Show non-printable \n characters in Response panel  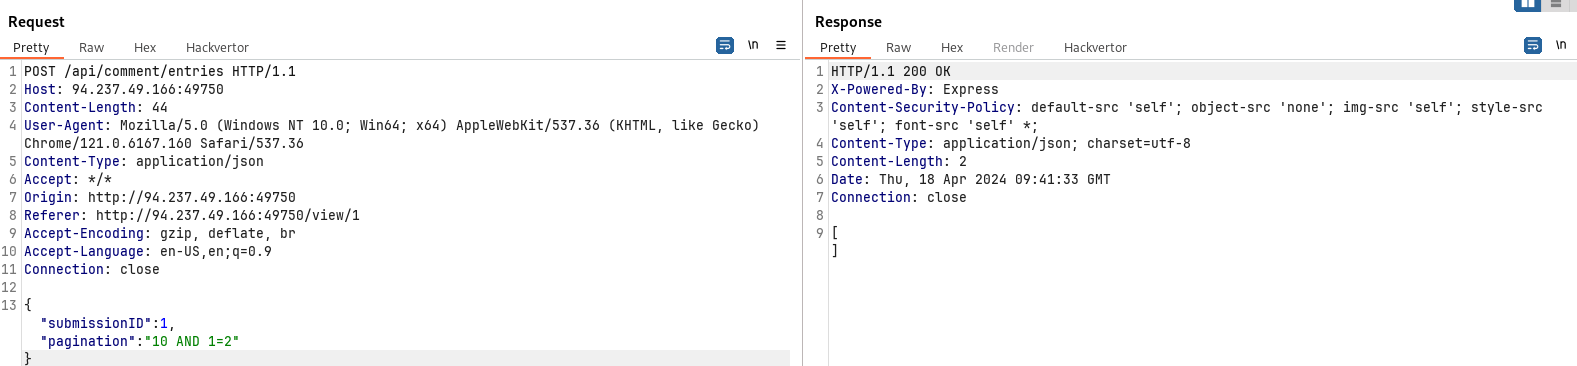[1561, 45]
